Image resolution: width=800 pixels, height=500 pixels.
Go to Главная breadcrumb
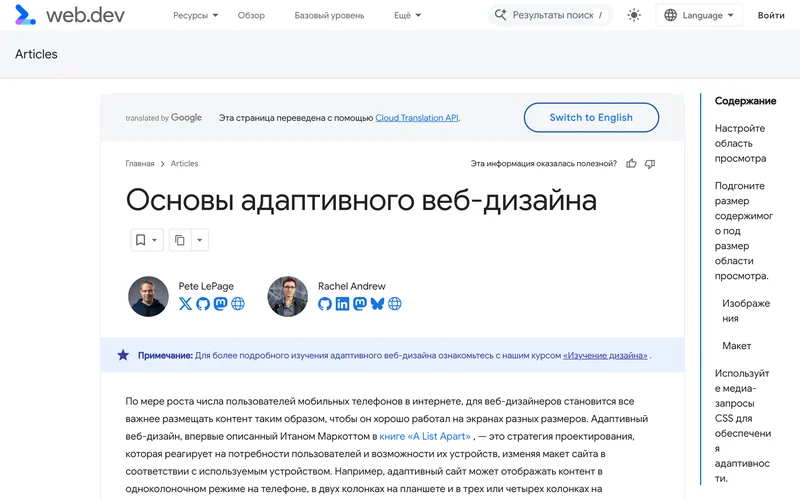pos(140,164)
